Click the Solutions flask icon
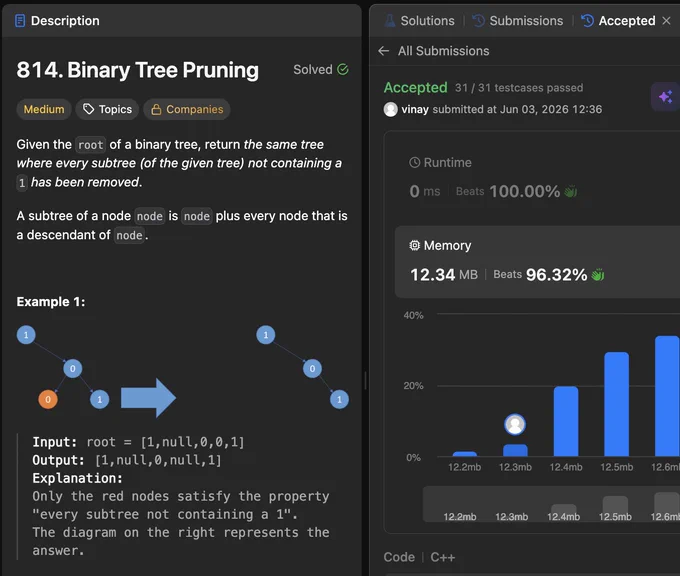 390,20
